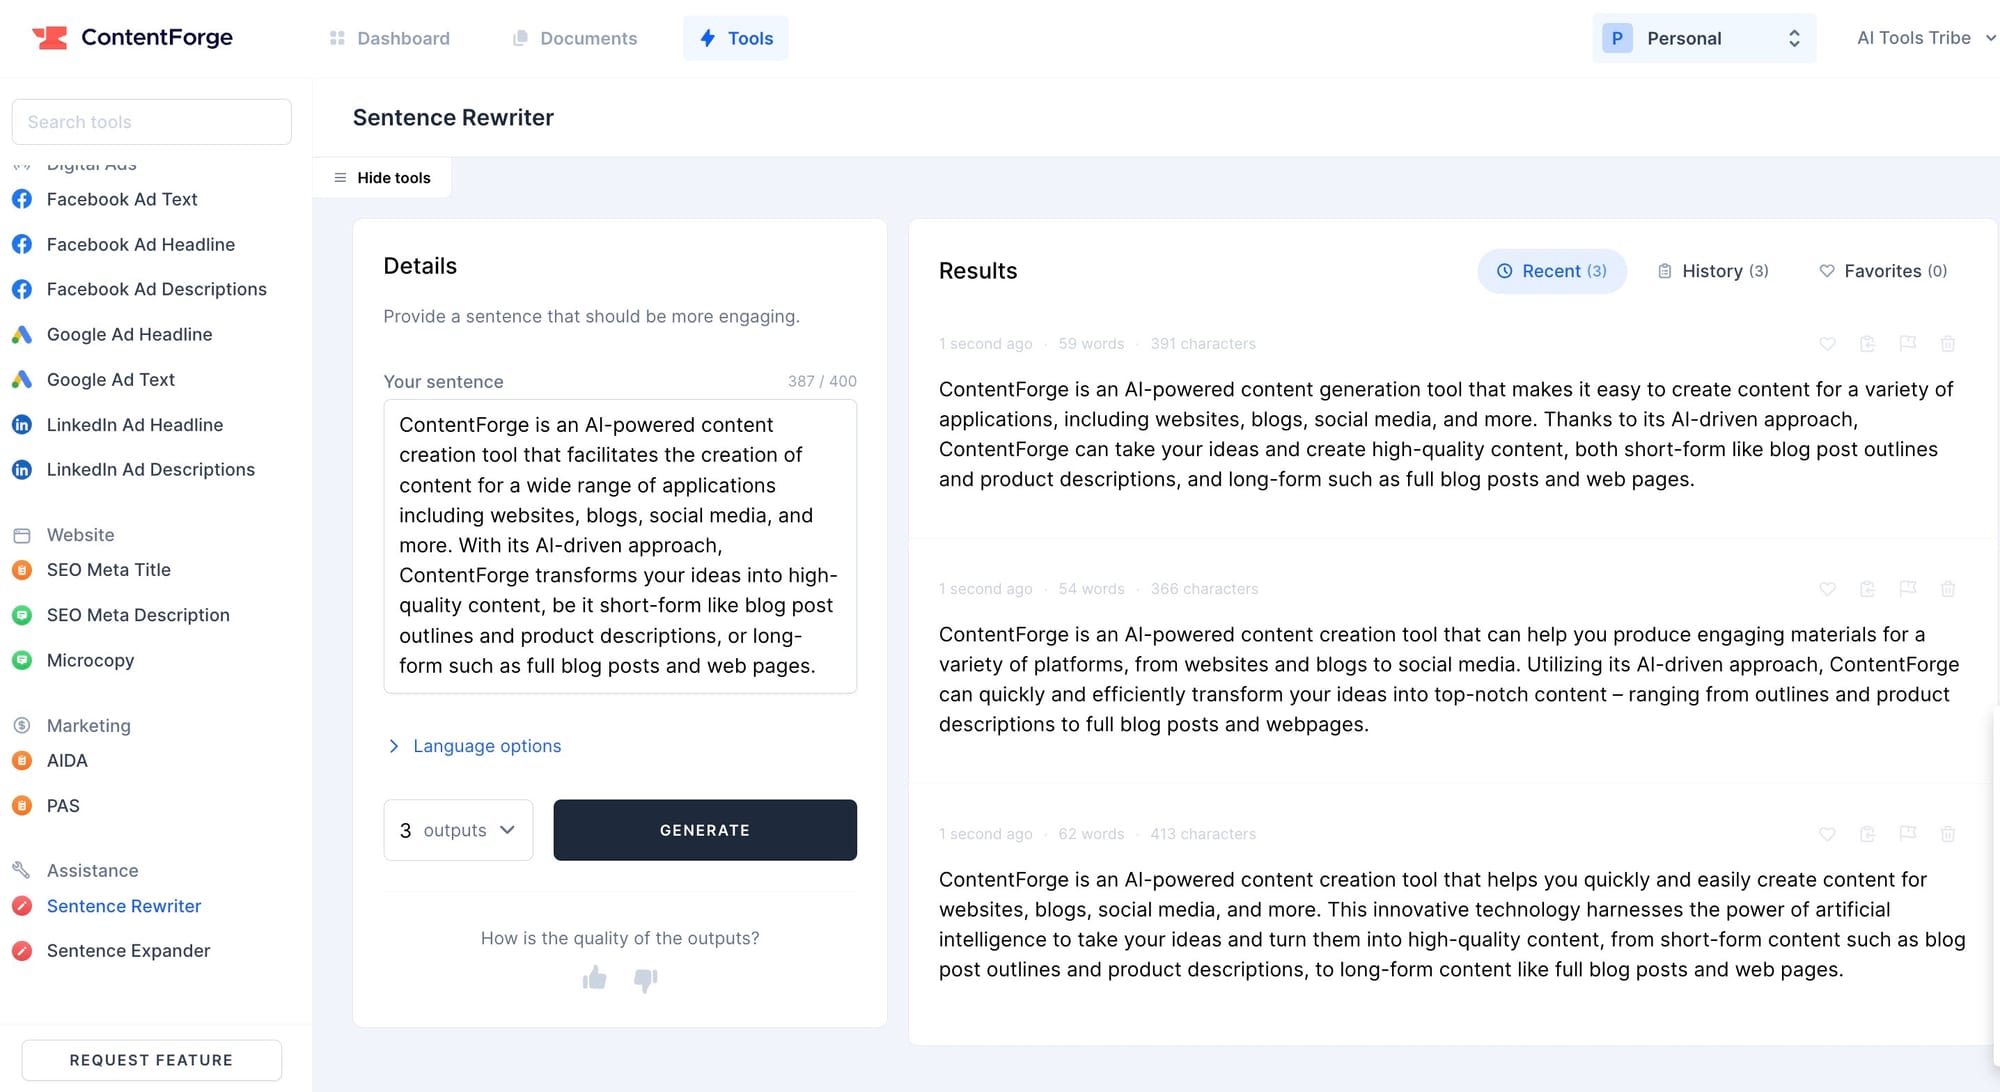Click the thumbs up feedback icon
The image size is (2000, 1092).
594,976
